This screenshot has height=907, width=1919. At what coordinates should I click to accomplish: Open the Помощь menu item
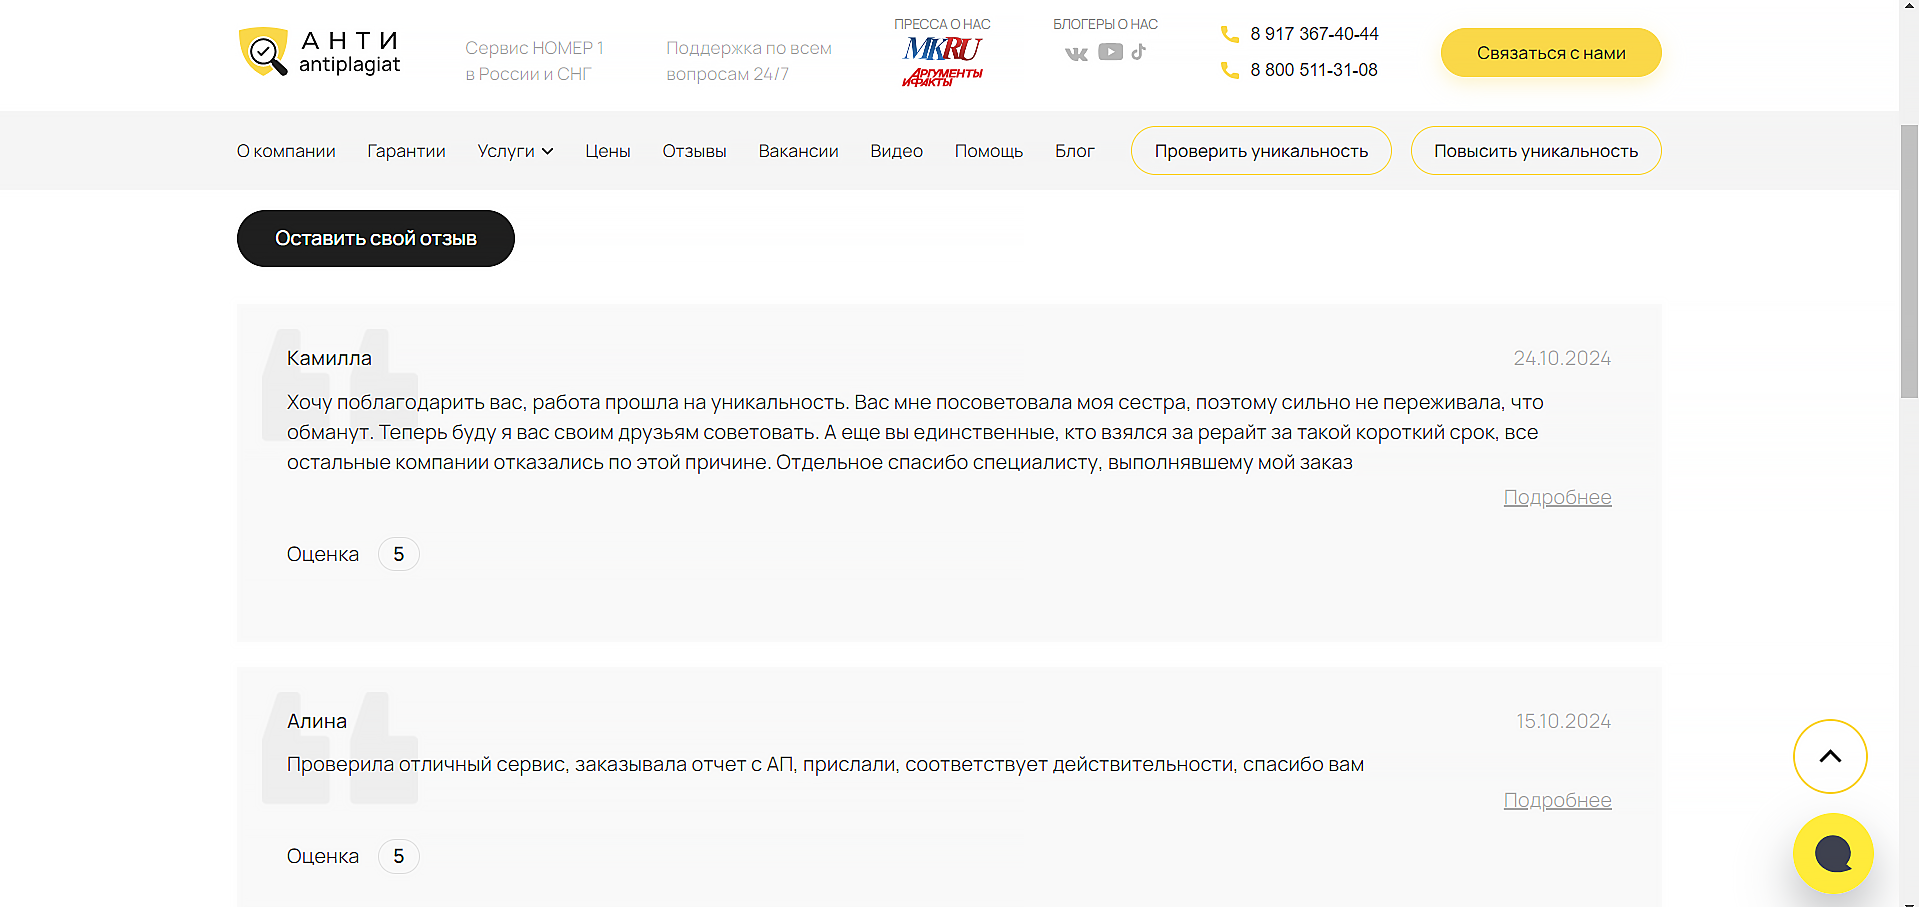point(989,151)
